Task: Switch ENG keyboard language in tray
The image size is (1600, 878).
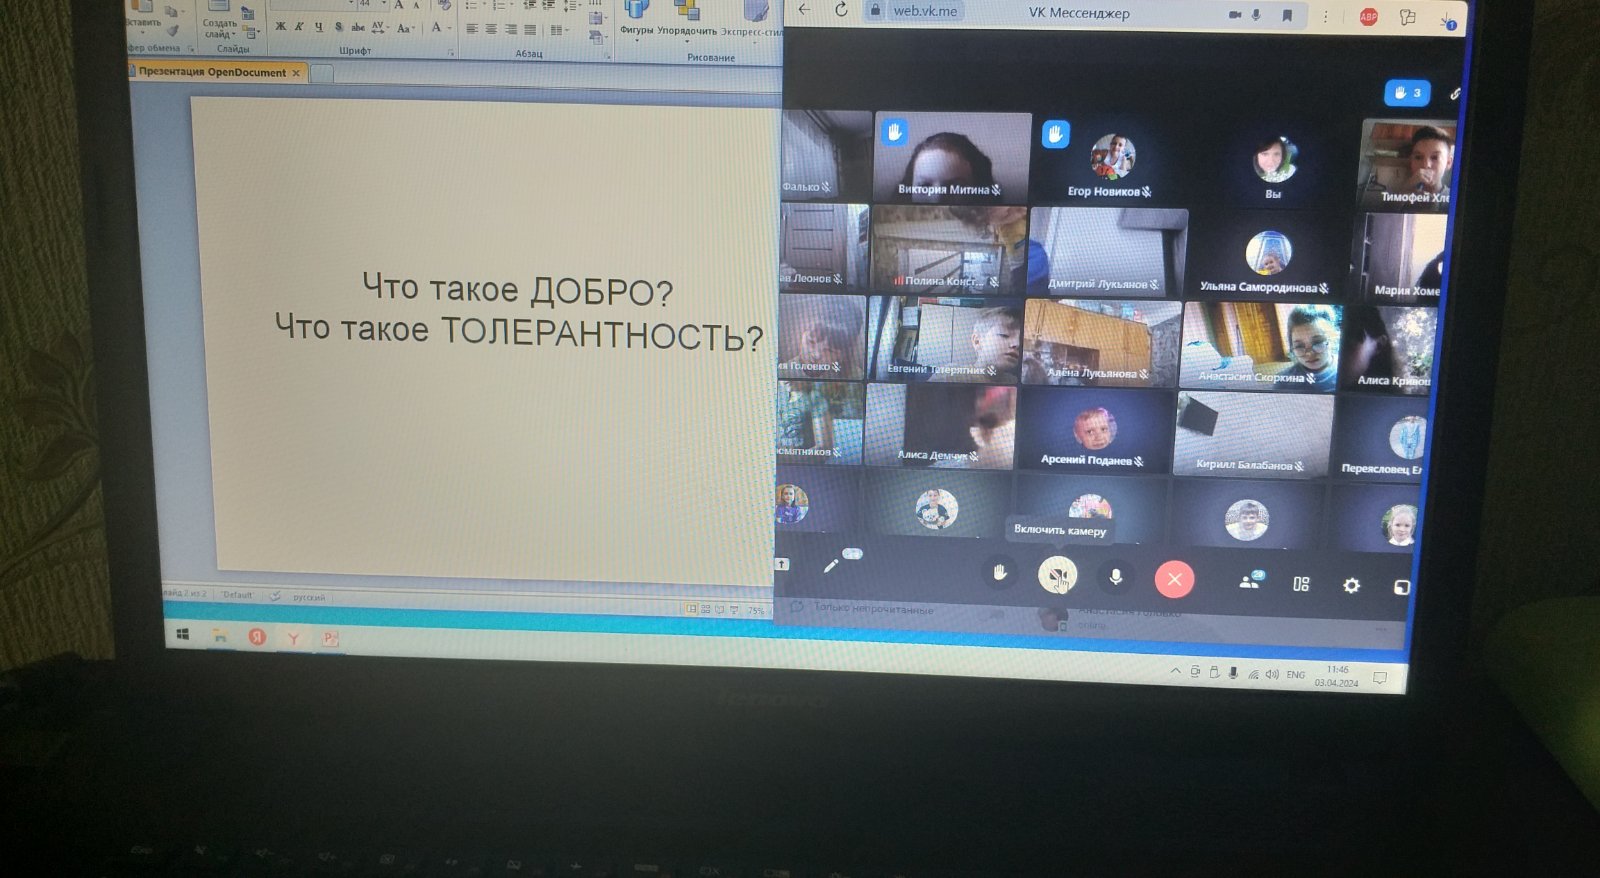Action: click(x=1296, y=675)
